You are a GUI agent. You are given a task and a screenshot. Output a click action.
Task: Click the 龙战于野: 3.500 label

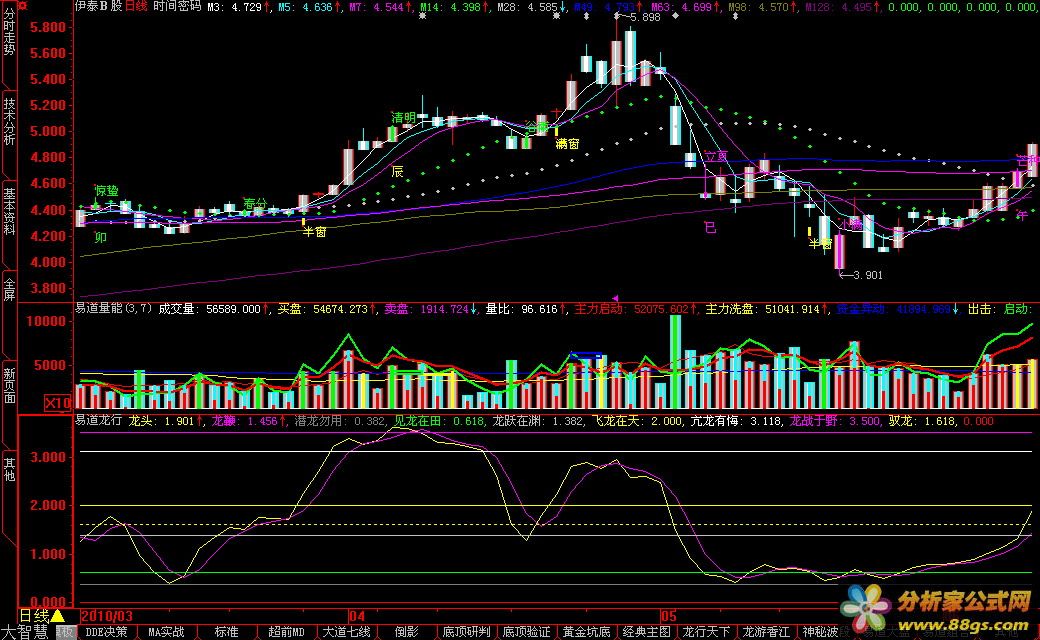835,420
